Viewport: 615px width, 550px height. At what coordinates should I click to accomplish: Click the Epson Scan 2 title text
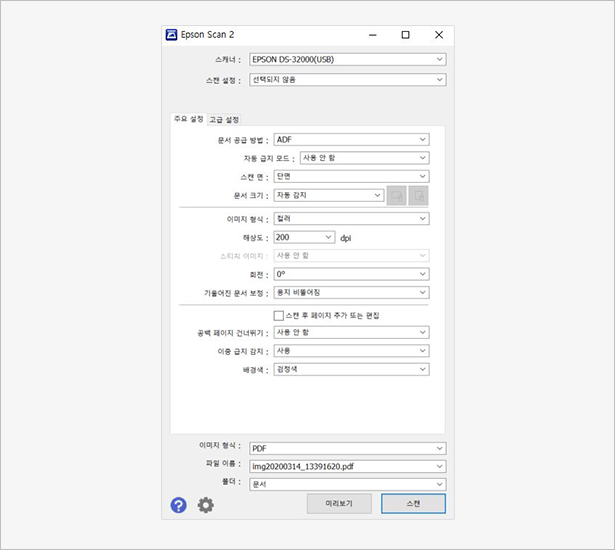[207, 35]
